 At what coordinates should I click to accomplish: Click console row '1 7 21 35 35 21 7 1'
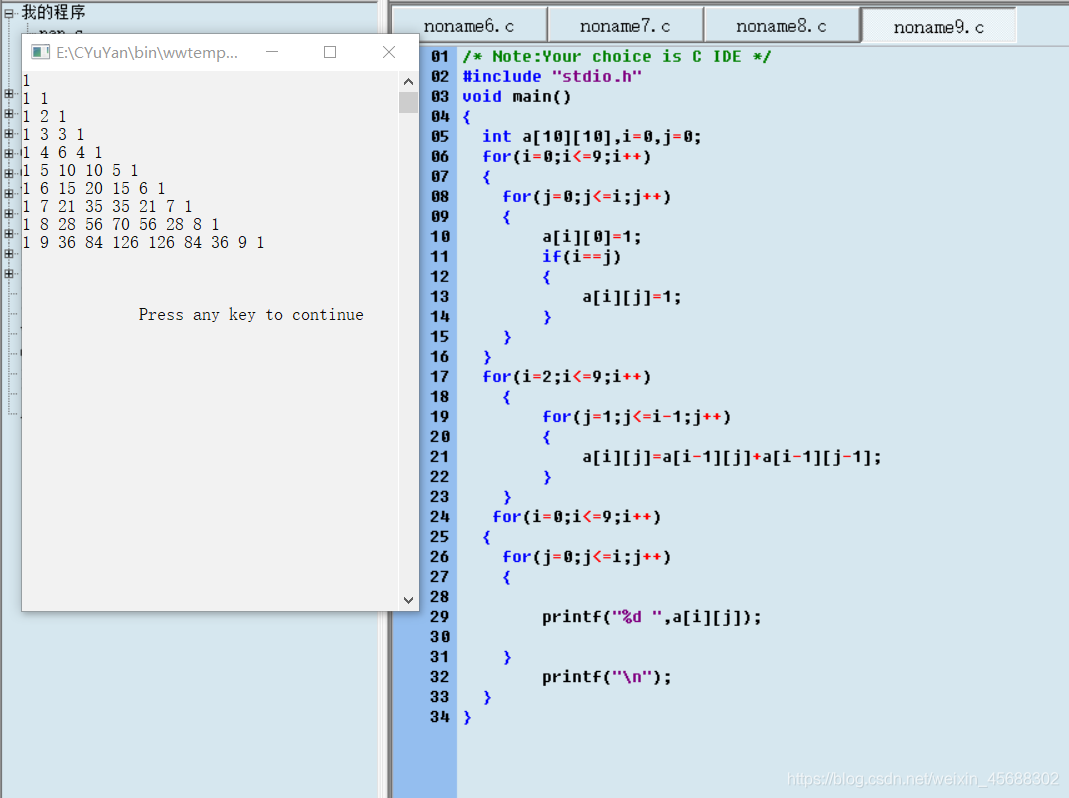[x=107, y=206]
